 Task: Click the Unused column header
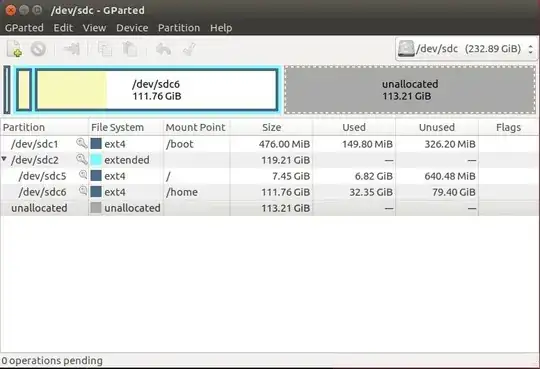(437, 127)
